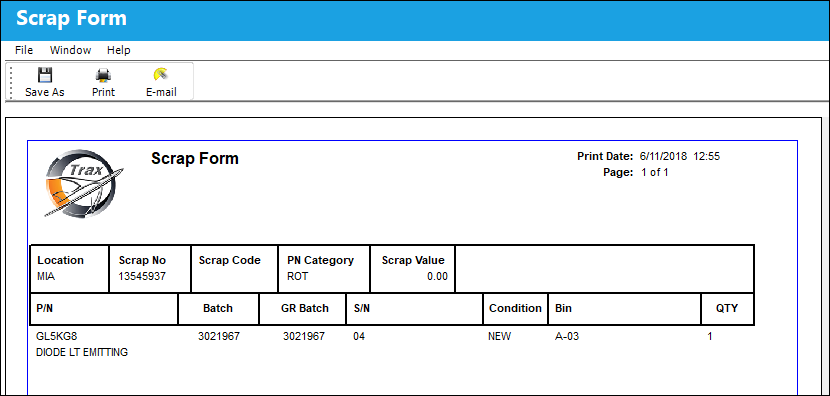
Task: Select the Scrap No value 13545937
Action: click(x=142, y=276)
